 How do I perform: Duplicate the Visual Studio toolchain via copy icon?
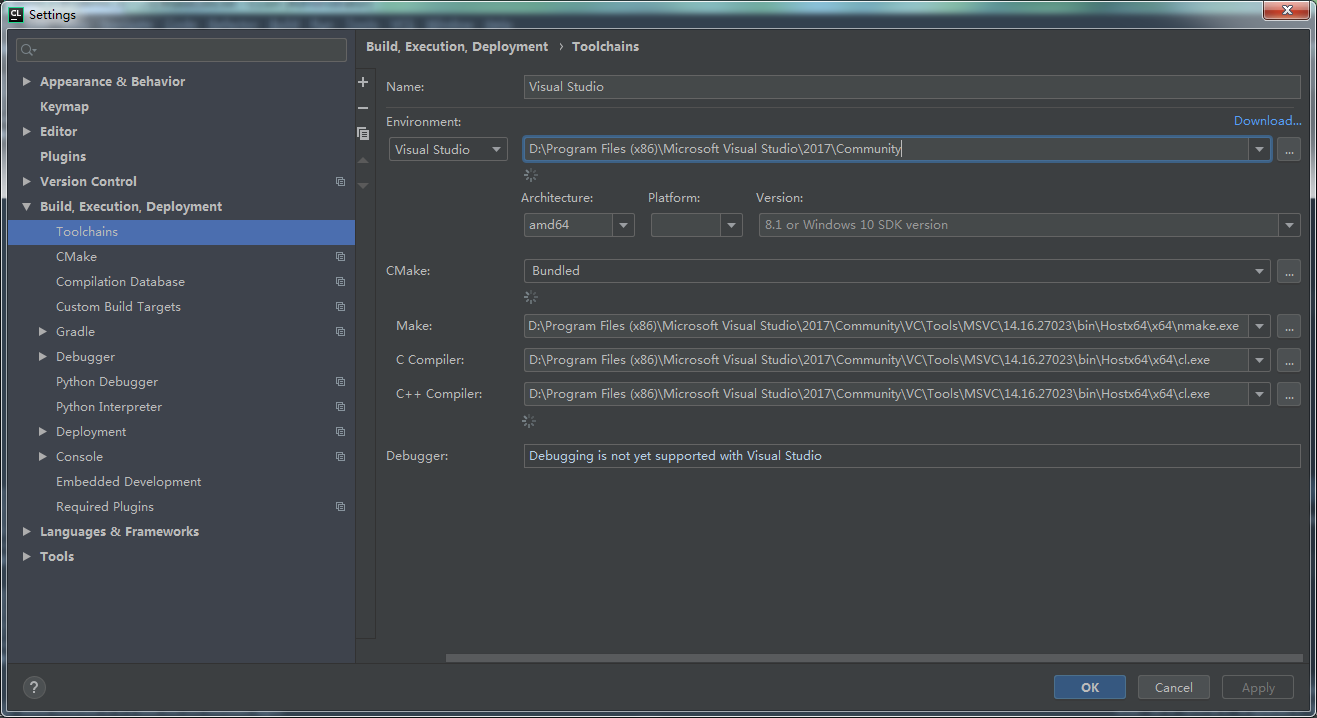click(x=363, y=133)
